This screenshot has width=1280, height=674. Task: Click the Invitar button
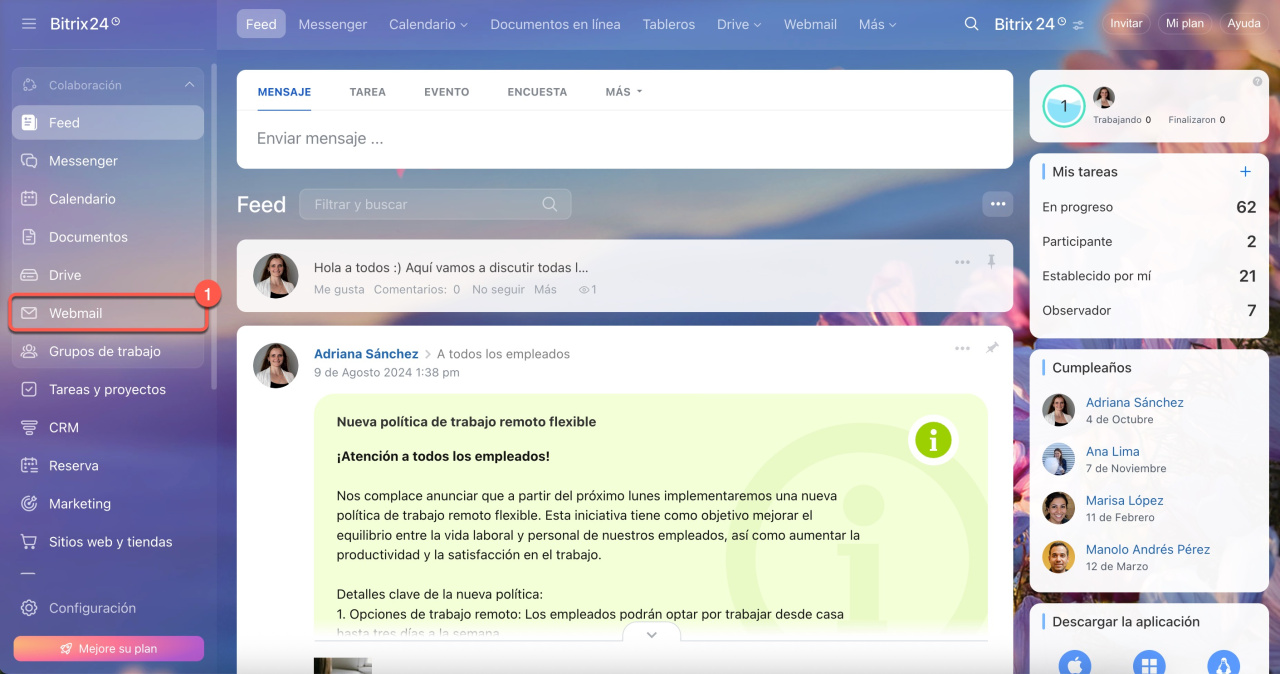pyautogui.click(x=1126, y=24)
